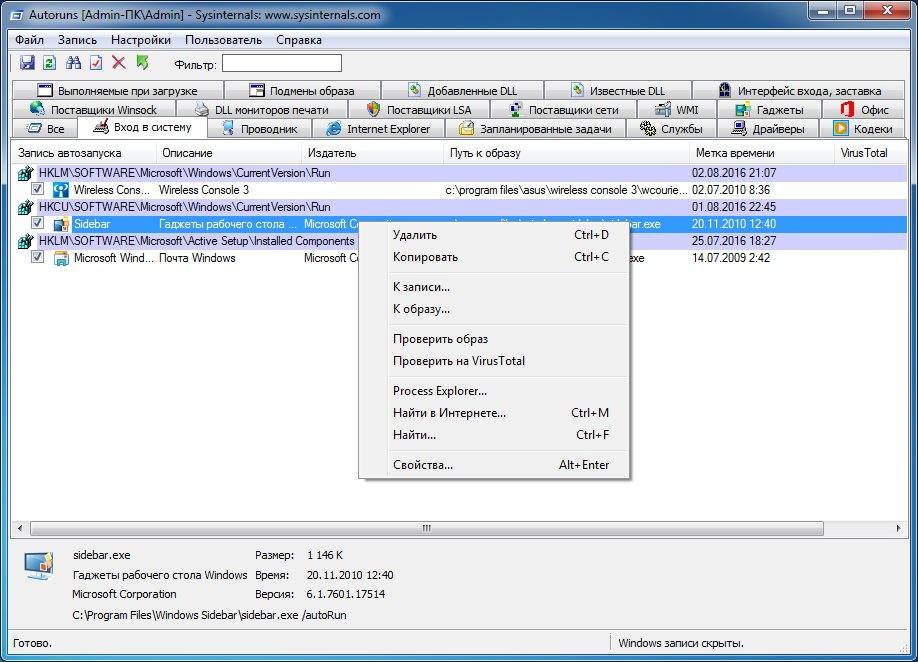
Task: Open the Гаджеты tab
Action: point(770,109)
